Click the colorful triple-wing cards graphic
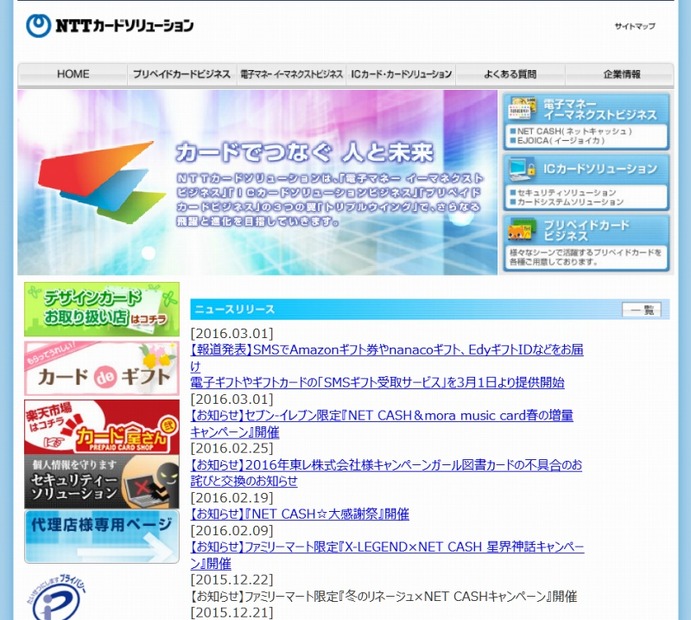The image size is (691, 620). (102, 182)
